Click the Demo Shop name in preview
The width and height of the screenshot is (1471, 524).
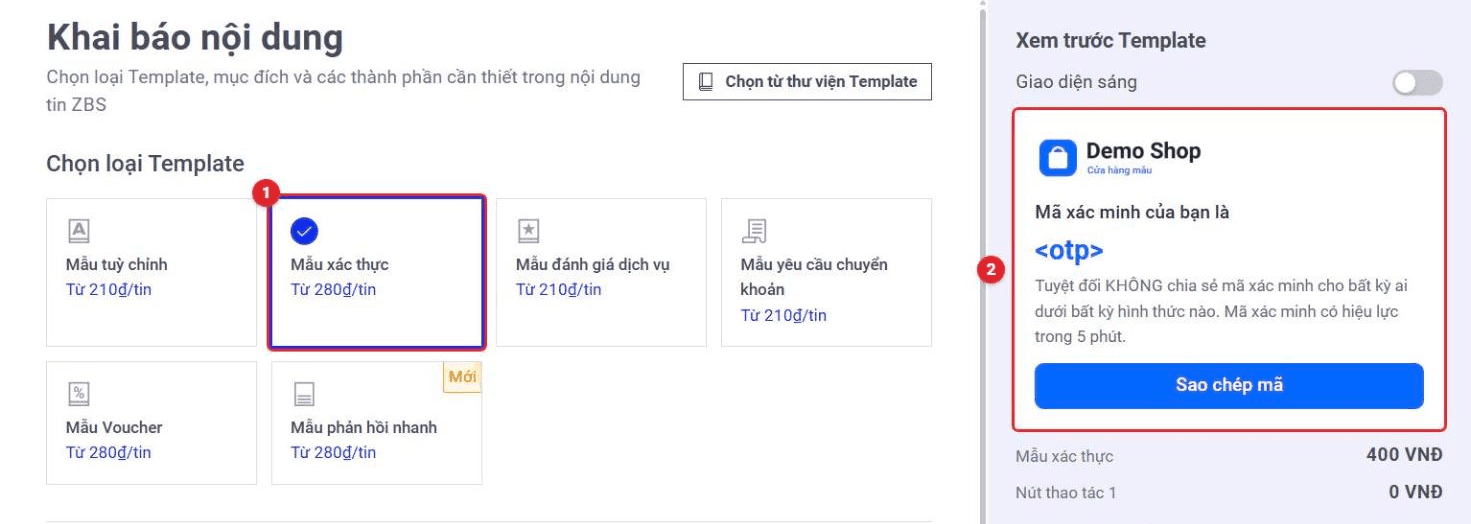pyautogui.click(x=1143, y=151)
